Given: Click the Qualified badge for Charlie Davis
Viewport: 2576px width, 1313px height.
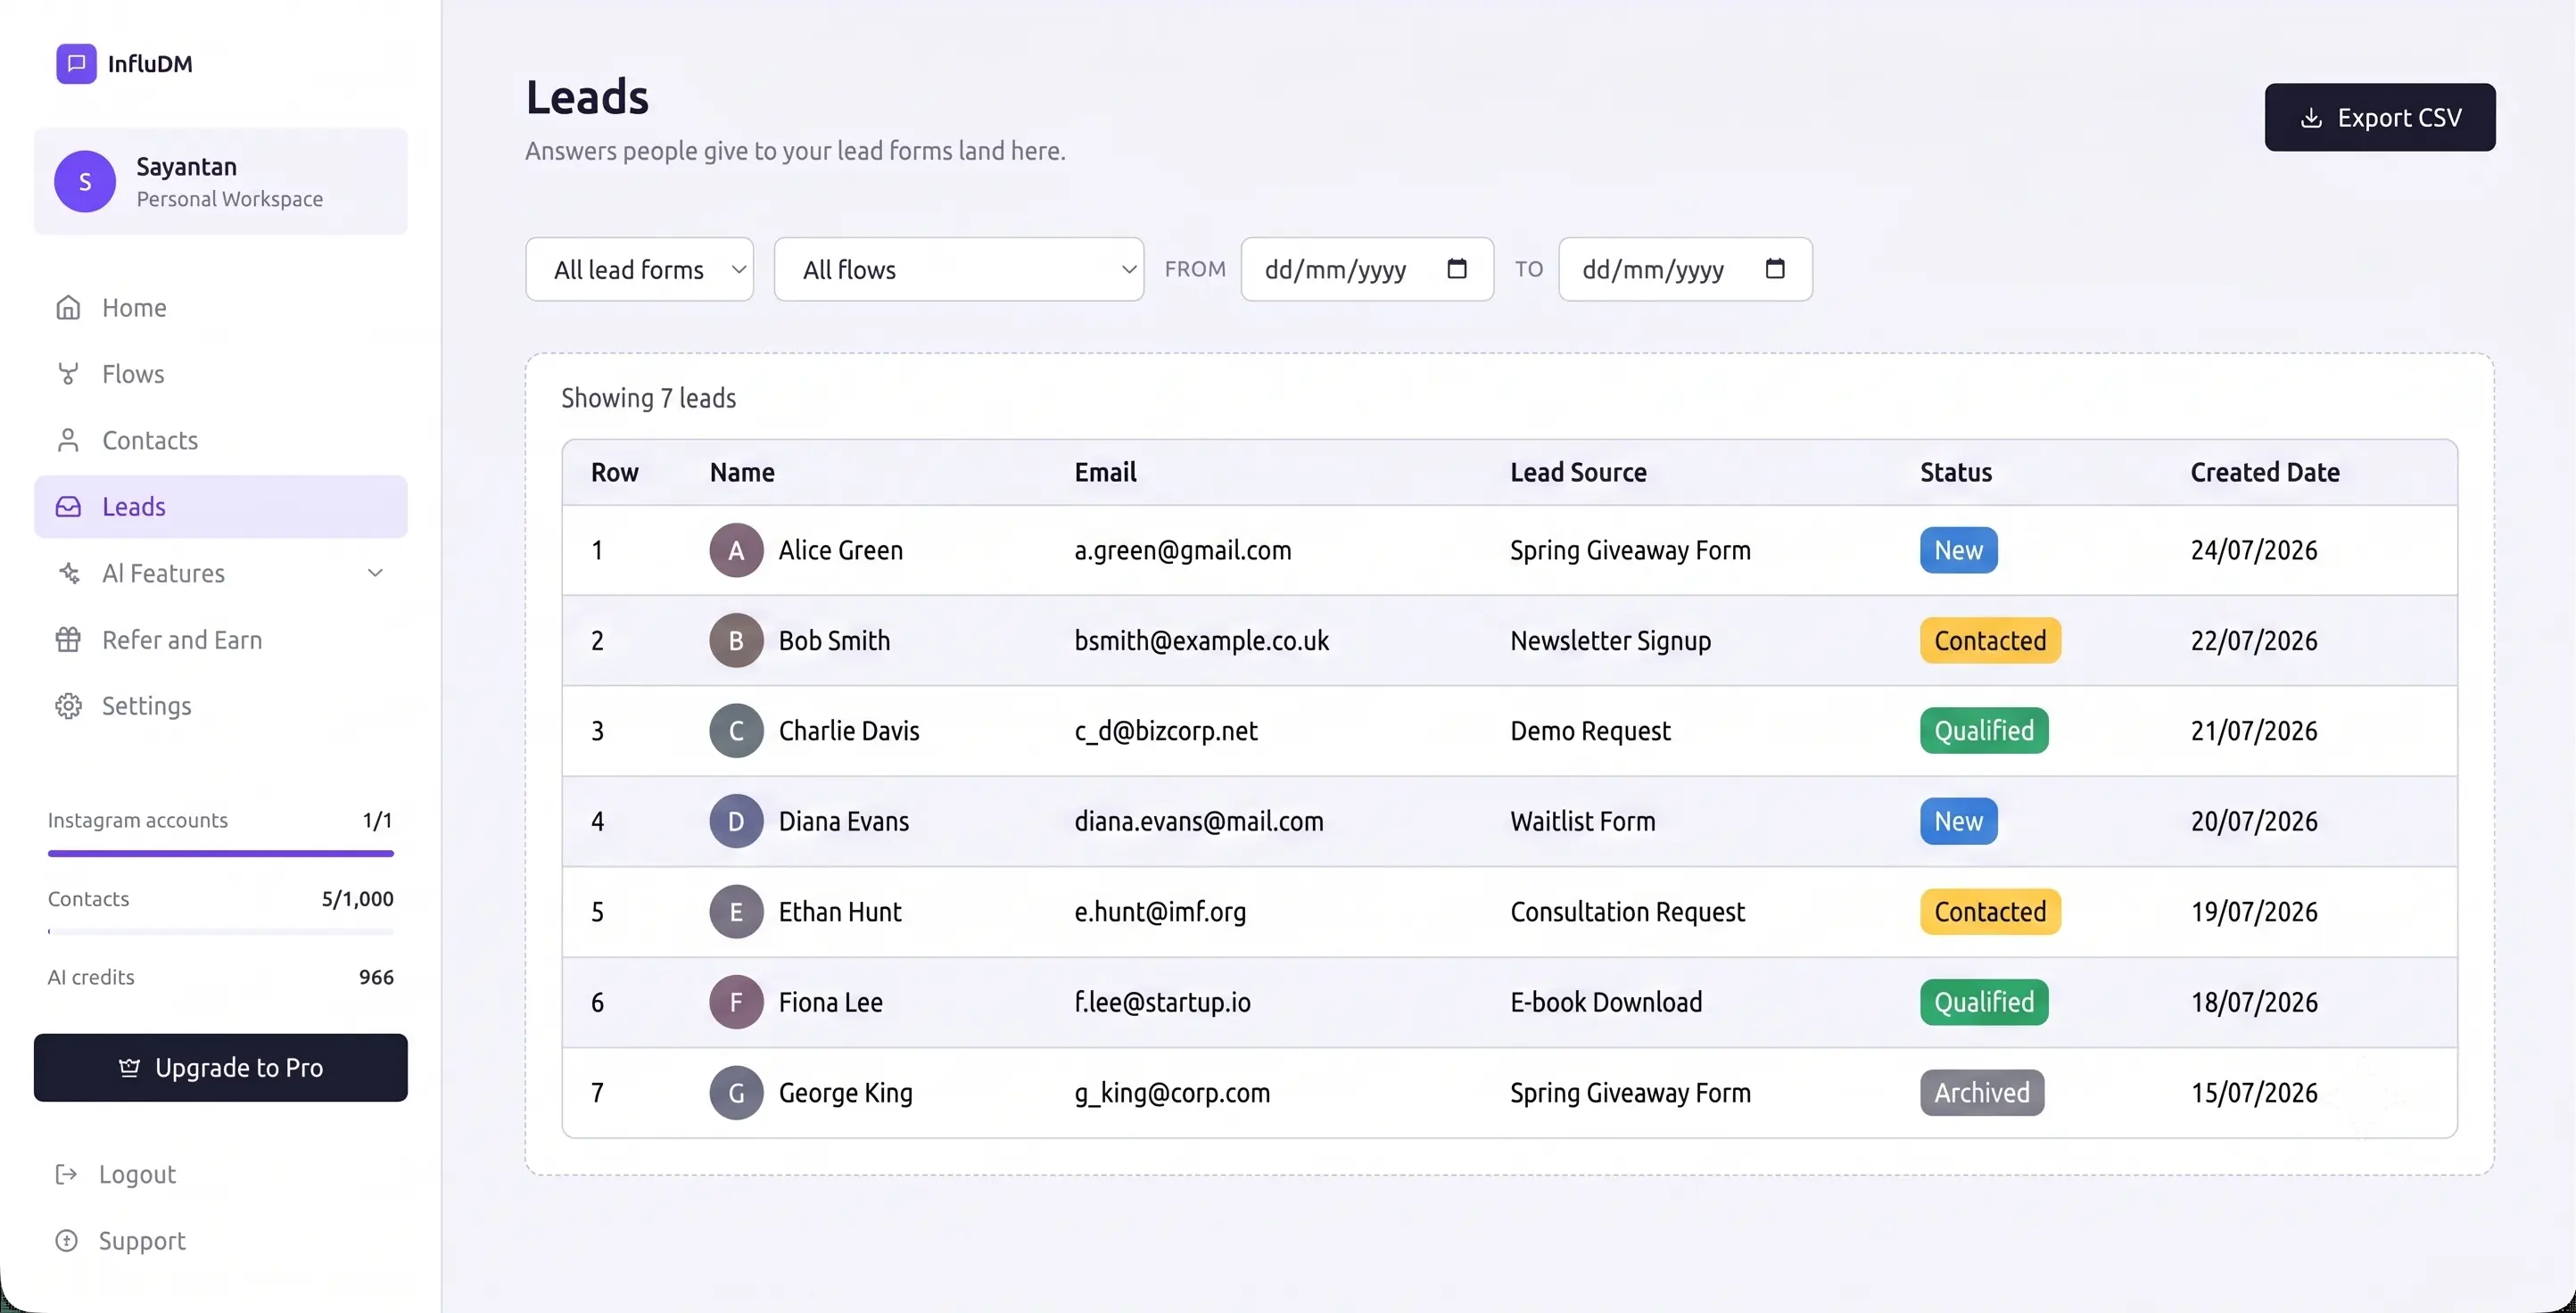Looking at the screenshot, I should pyautogui.click(x=1984, y=730).
